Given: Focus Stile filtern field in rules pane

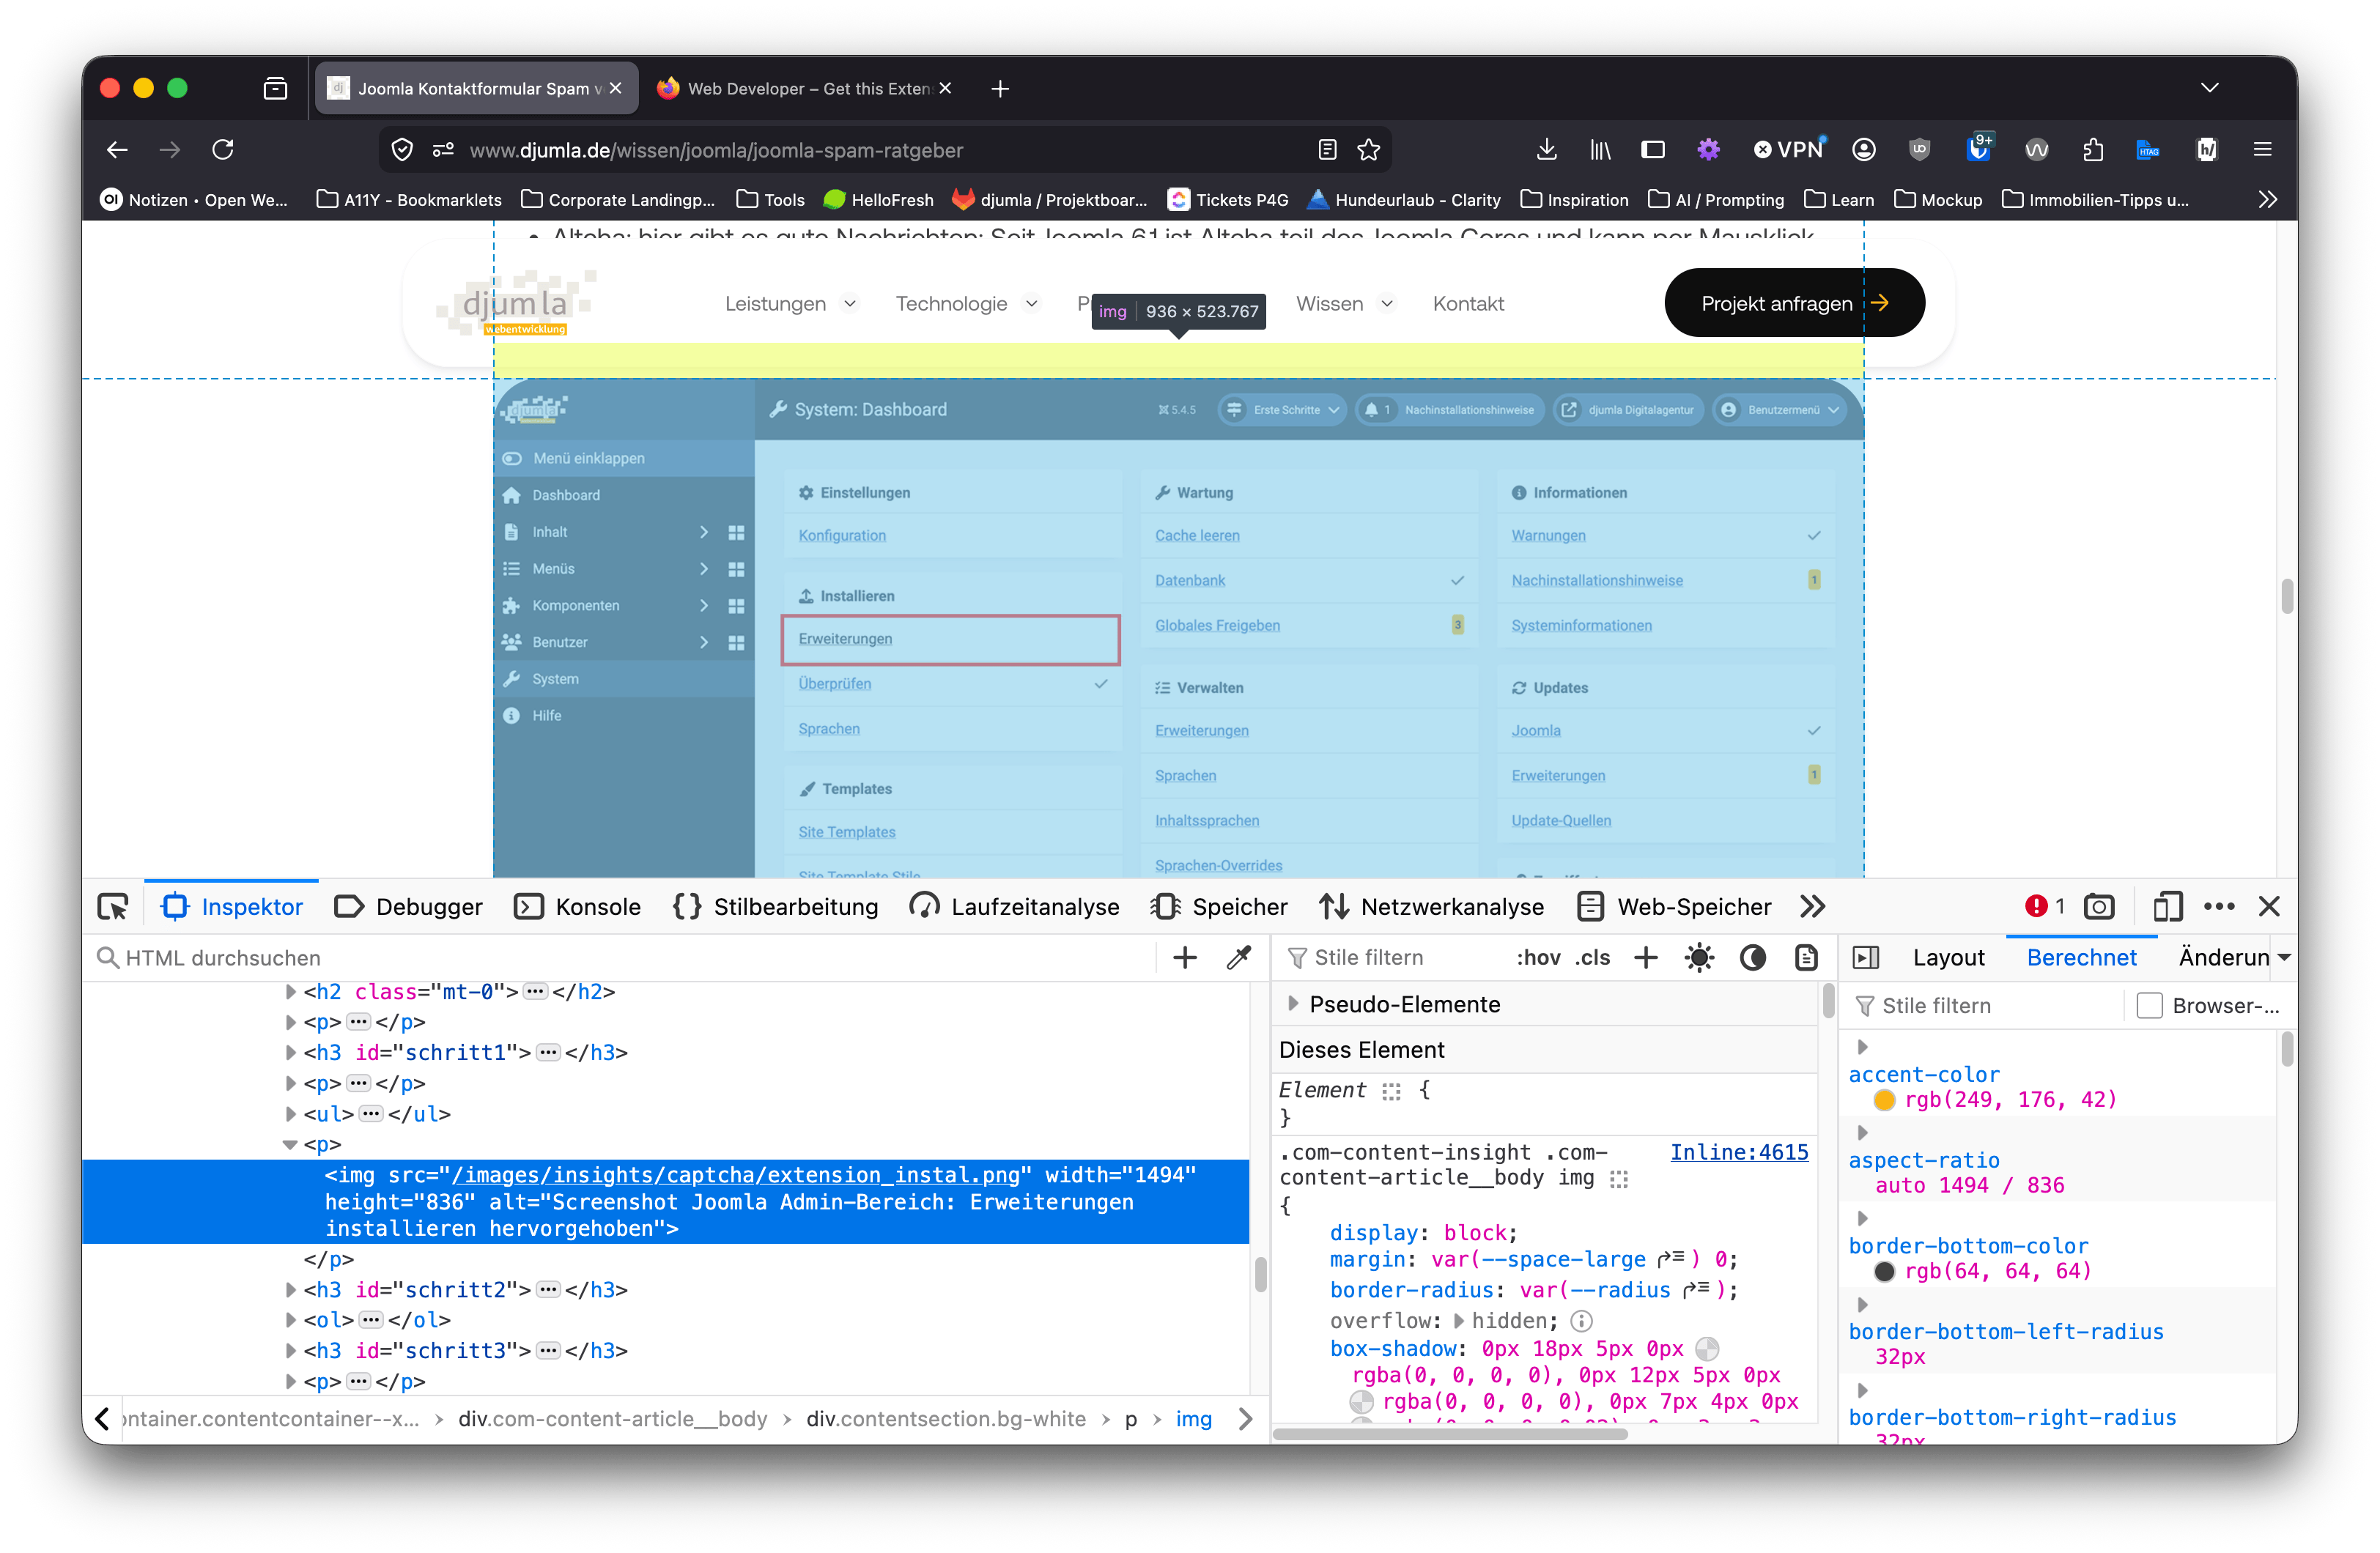Looking at the screenshot, I should (x=1390, y=957).
